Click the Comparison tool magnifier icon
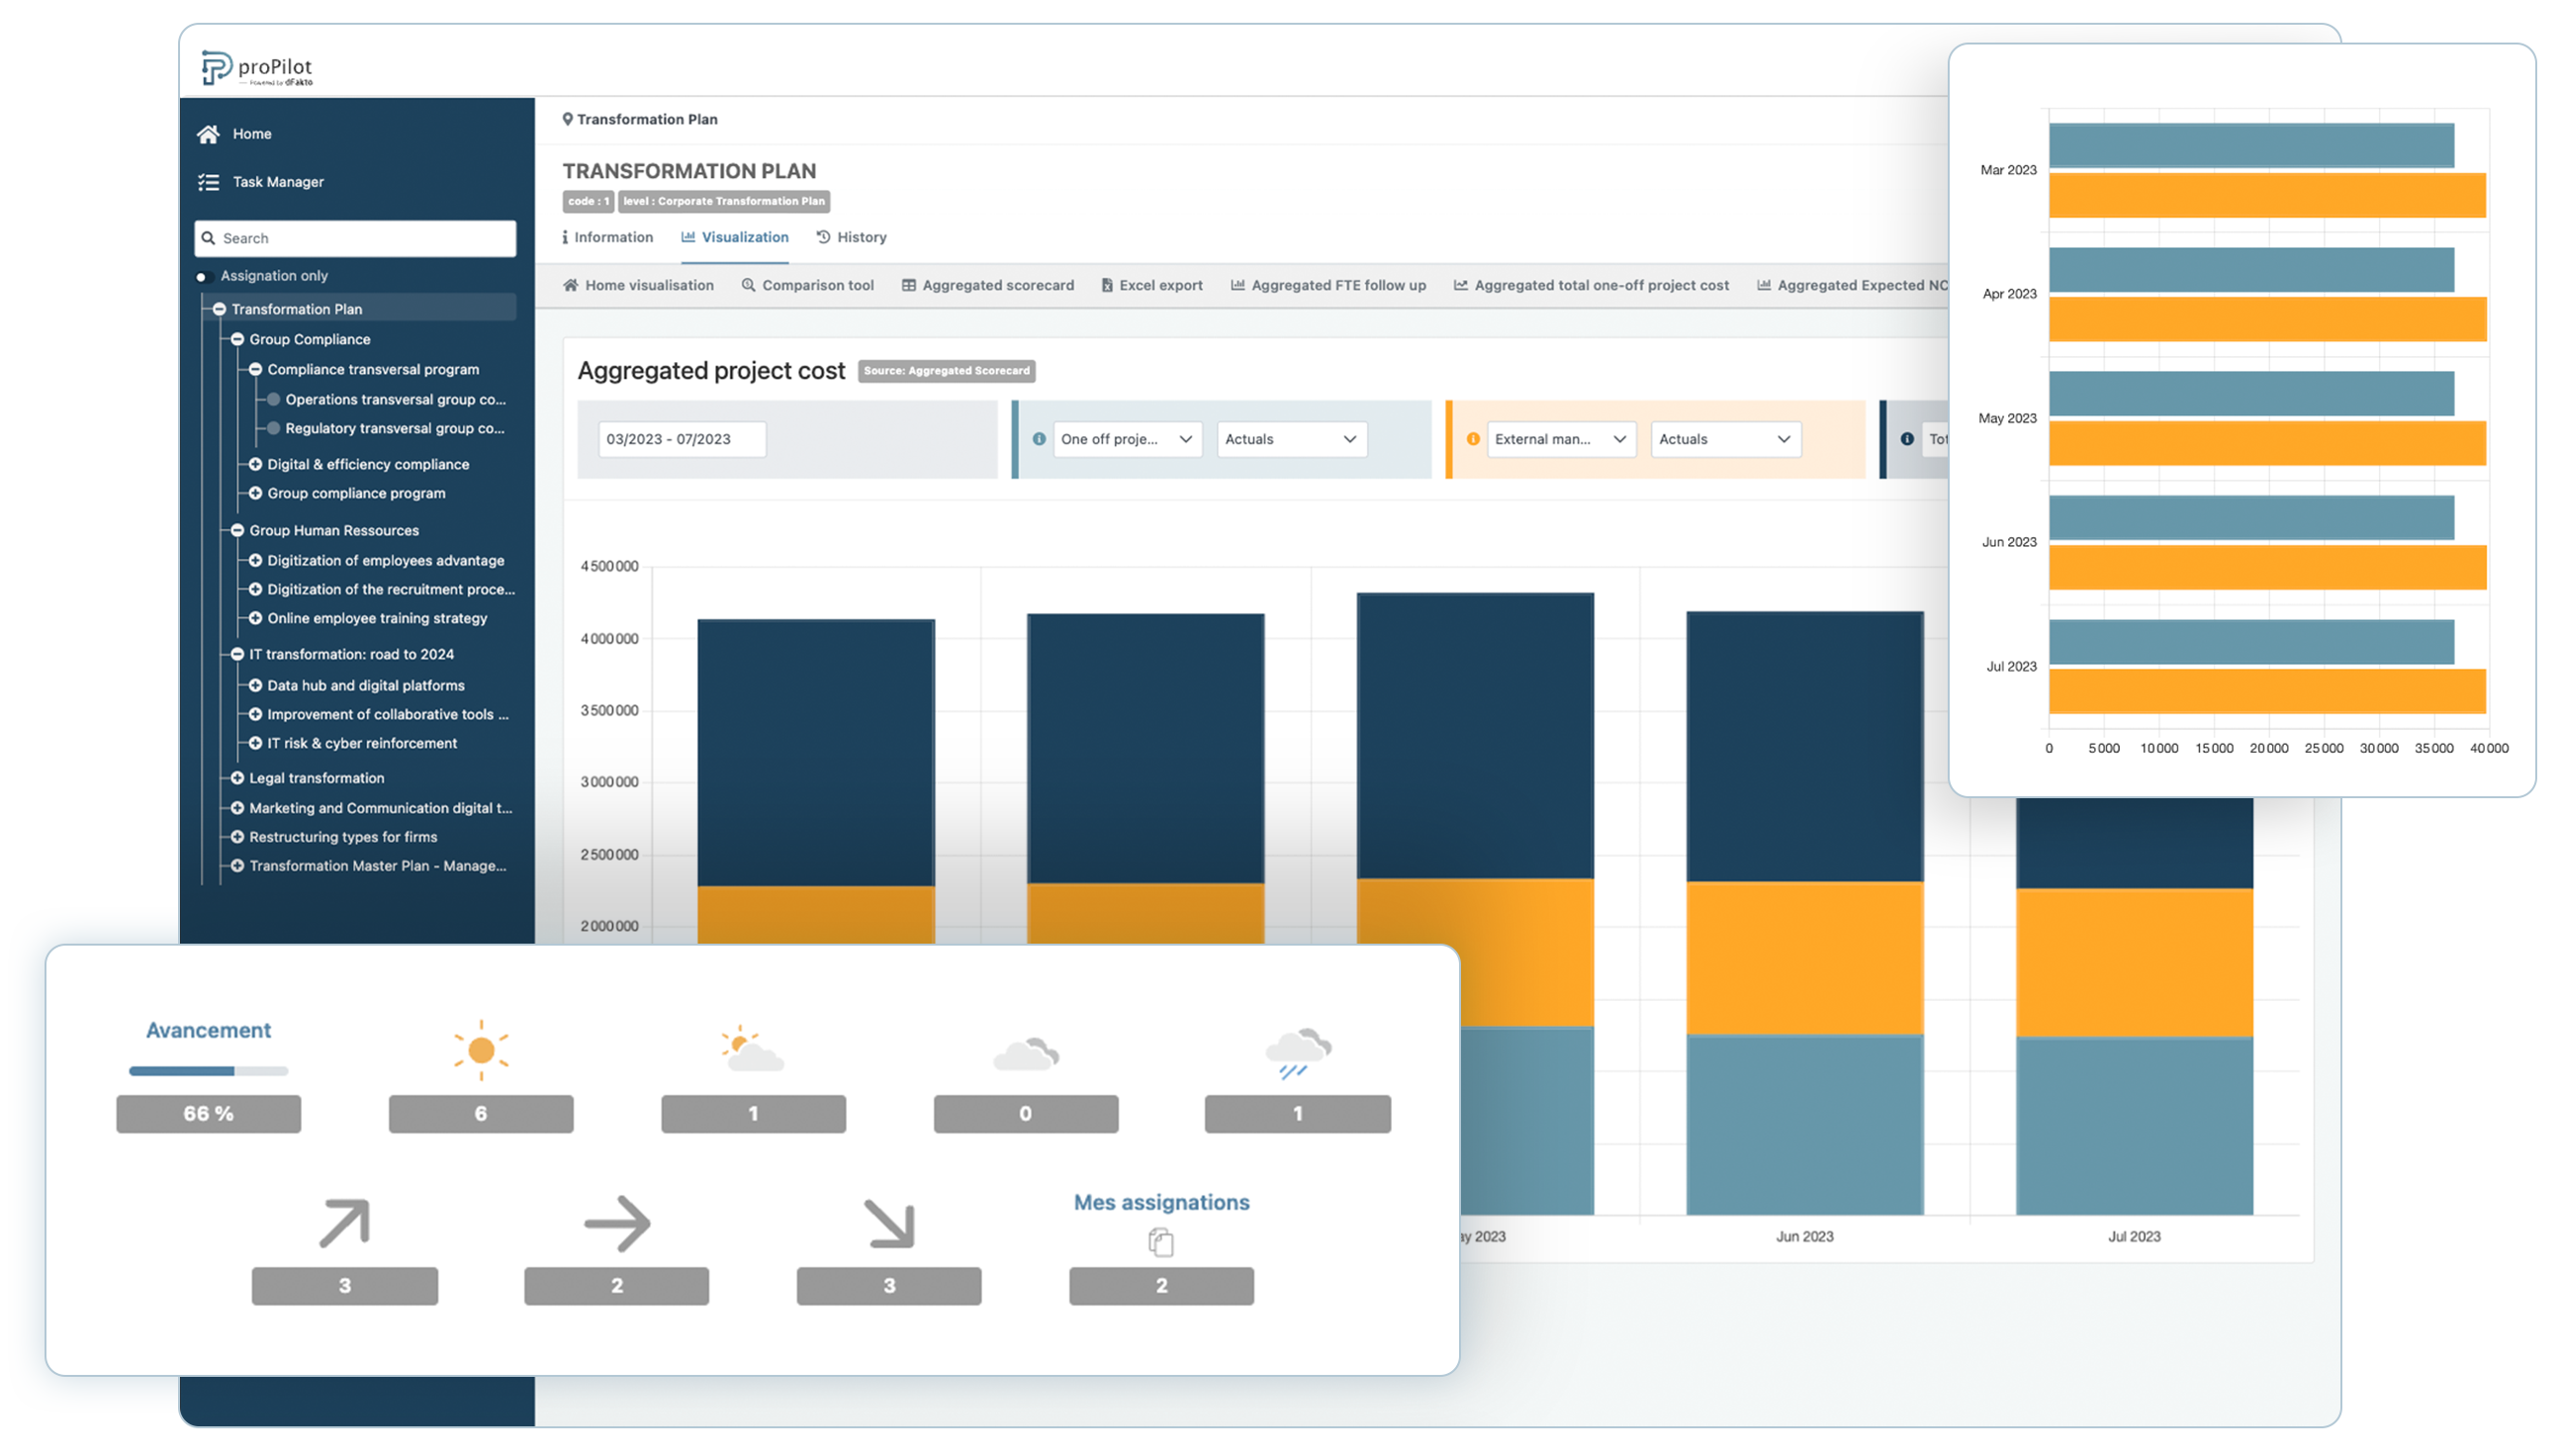This screenshot has height=1456, width=2561. (748, 285)
